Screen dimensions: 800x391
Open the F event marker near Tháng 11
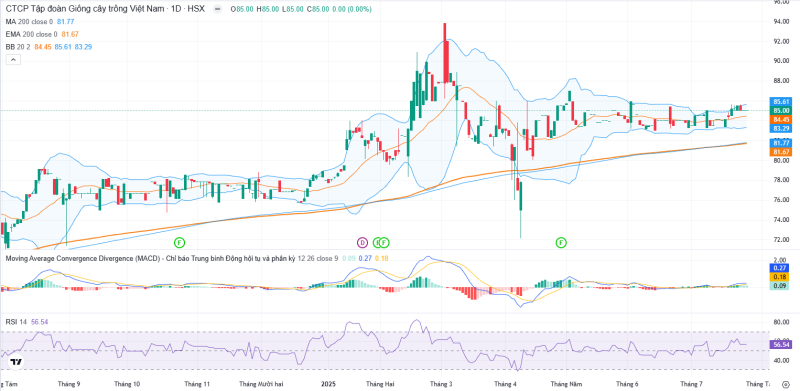tap(179, 242)
